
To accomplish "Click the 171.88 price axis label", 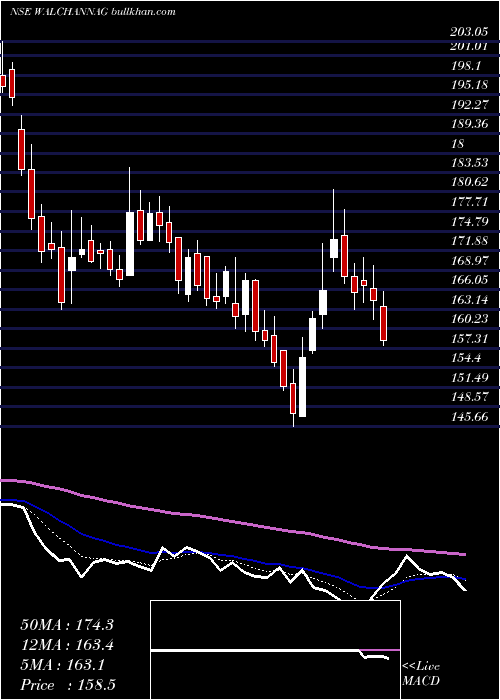I will 469,241.
